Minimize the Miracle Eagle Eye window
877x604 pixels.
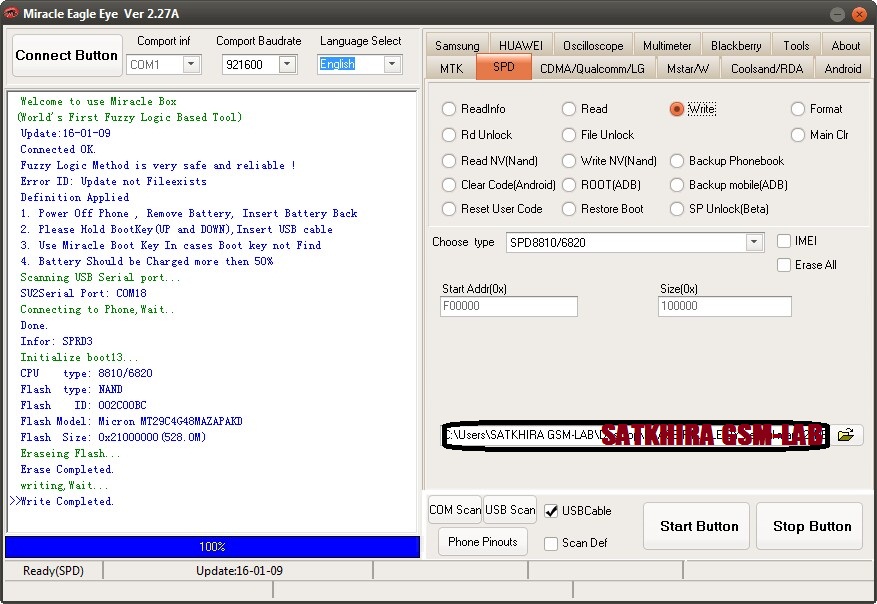click(x=837, y=14)
